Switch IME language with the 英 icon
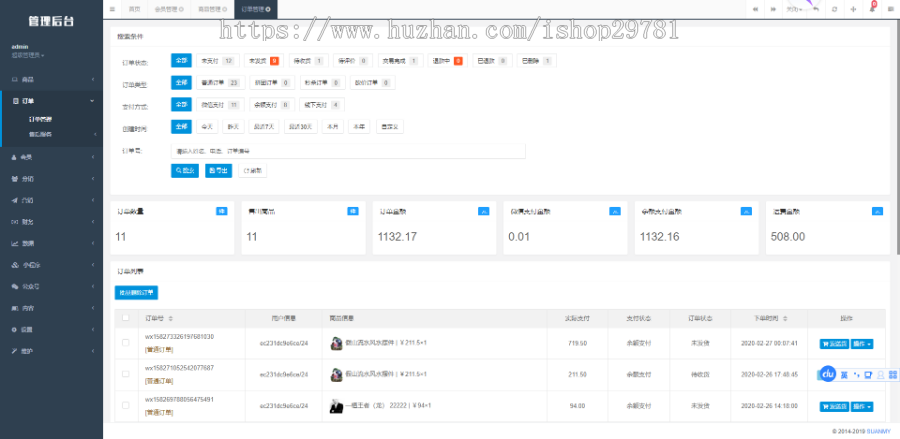Screen dimensions: 900x439 click(x=844, y=375)
